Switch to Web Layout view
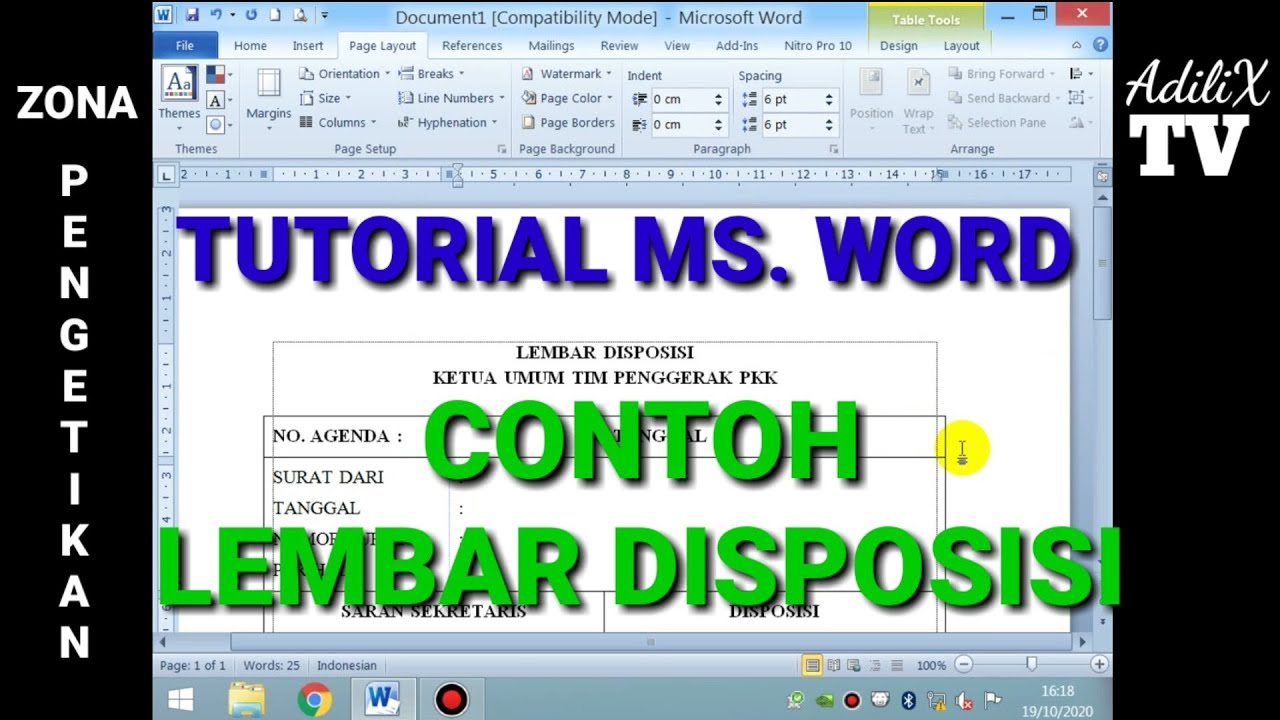This screenshot has width=1280, height=720. pos(854,665)
